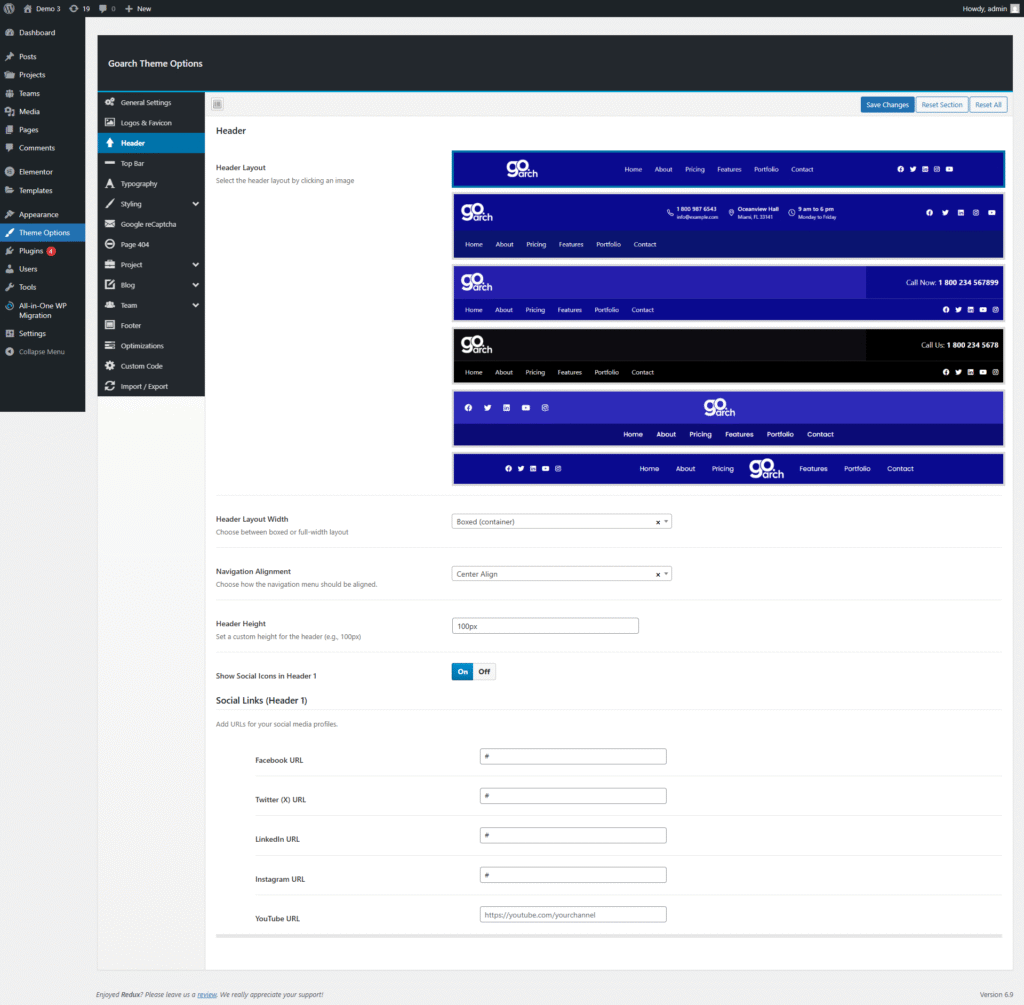Image resolution: width=1024 pixels, height=1005 pixels.
Task: Select header layout with logo between menu items
Action: (728, 469)
